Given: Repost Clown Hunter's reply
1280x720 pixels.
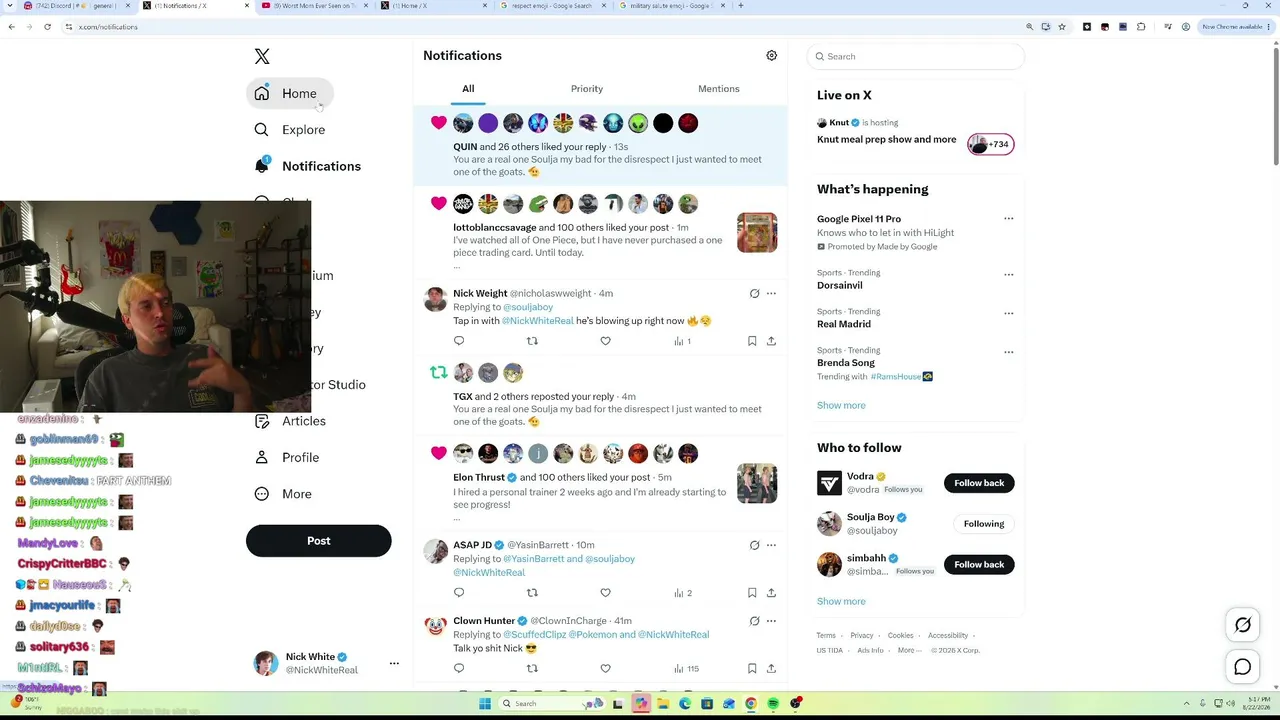Looking at the screenshot, I should click(532, 668).
